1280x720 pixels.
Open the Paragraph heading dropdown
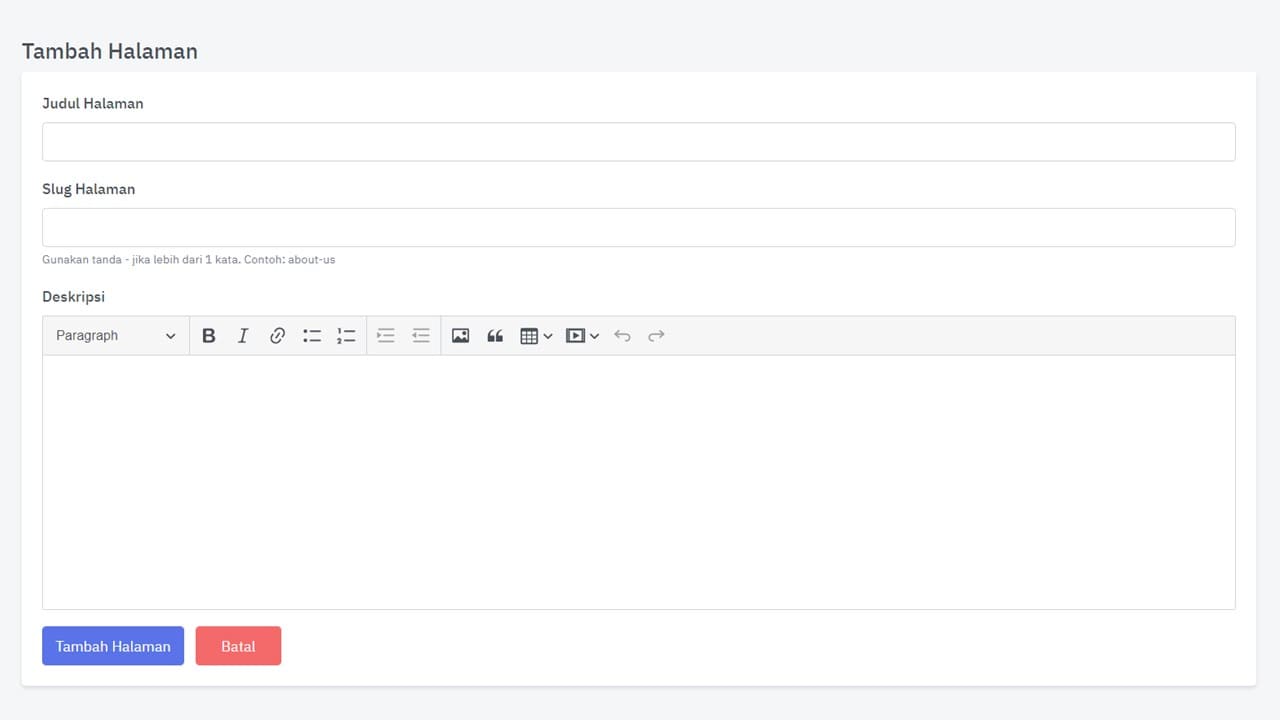click(116, 336)
